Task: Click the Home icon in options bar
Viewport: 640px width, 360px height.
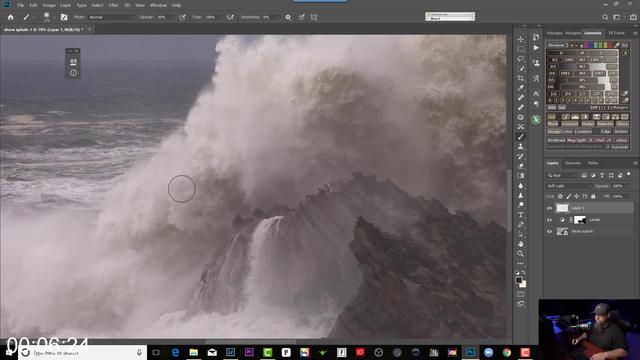Action: (11, 17)
